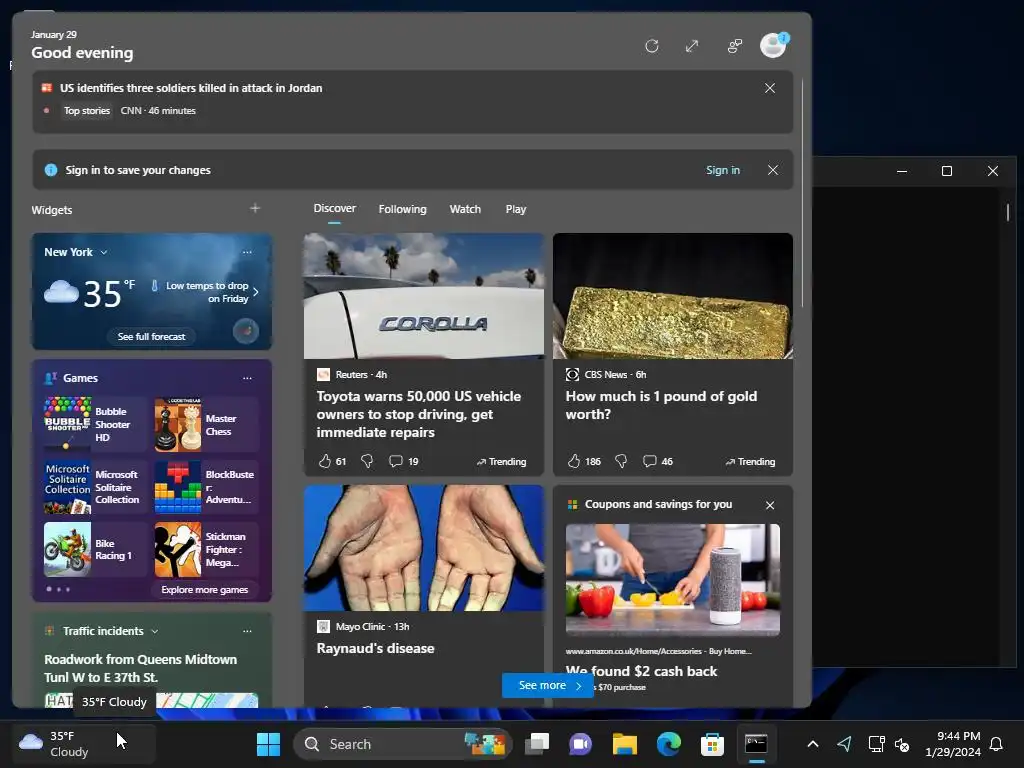The width and height of the screenshot is (1024, 768).
Task: Click See full forecast
Action: [152, 336]
